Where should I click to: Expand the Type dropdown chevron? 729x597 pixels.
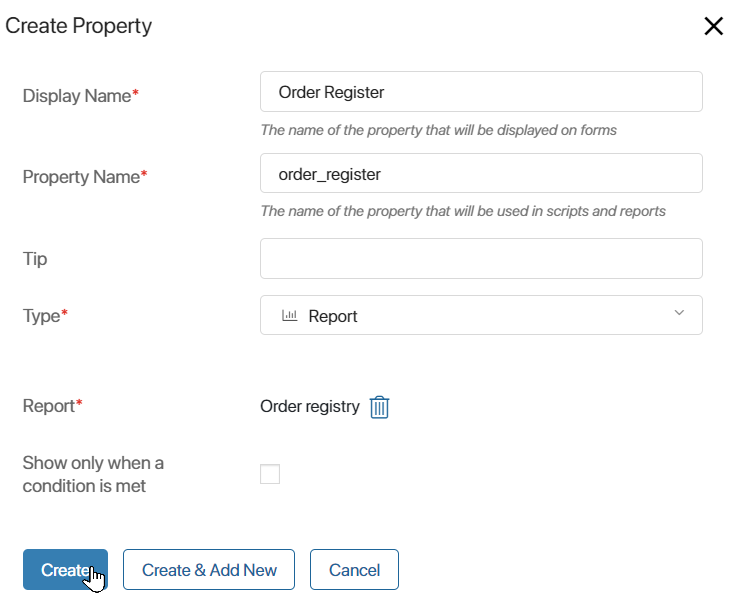(x=679, y=313)
